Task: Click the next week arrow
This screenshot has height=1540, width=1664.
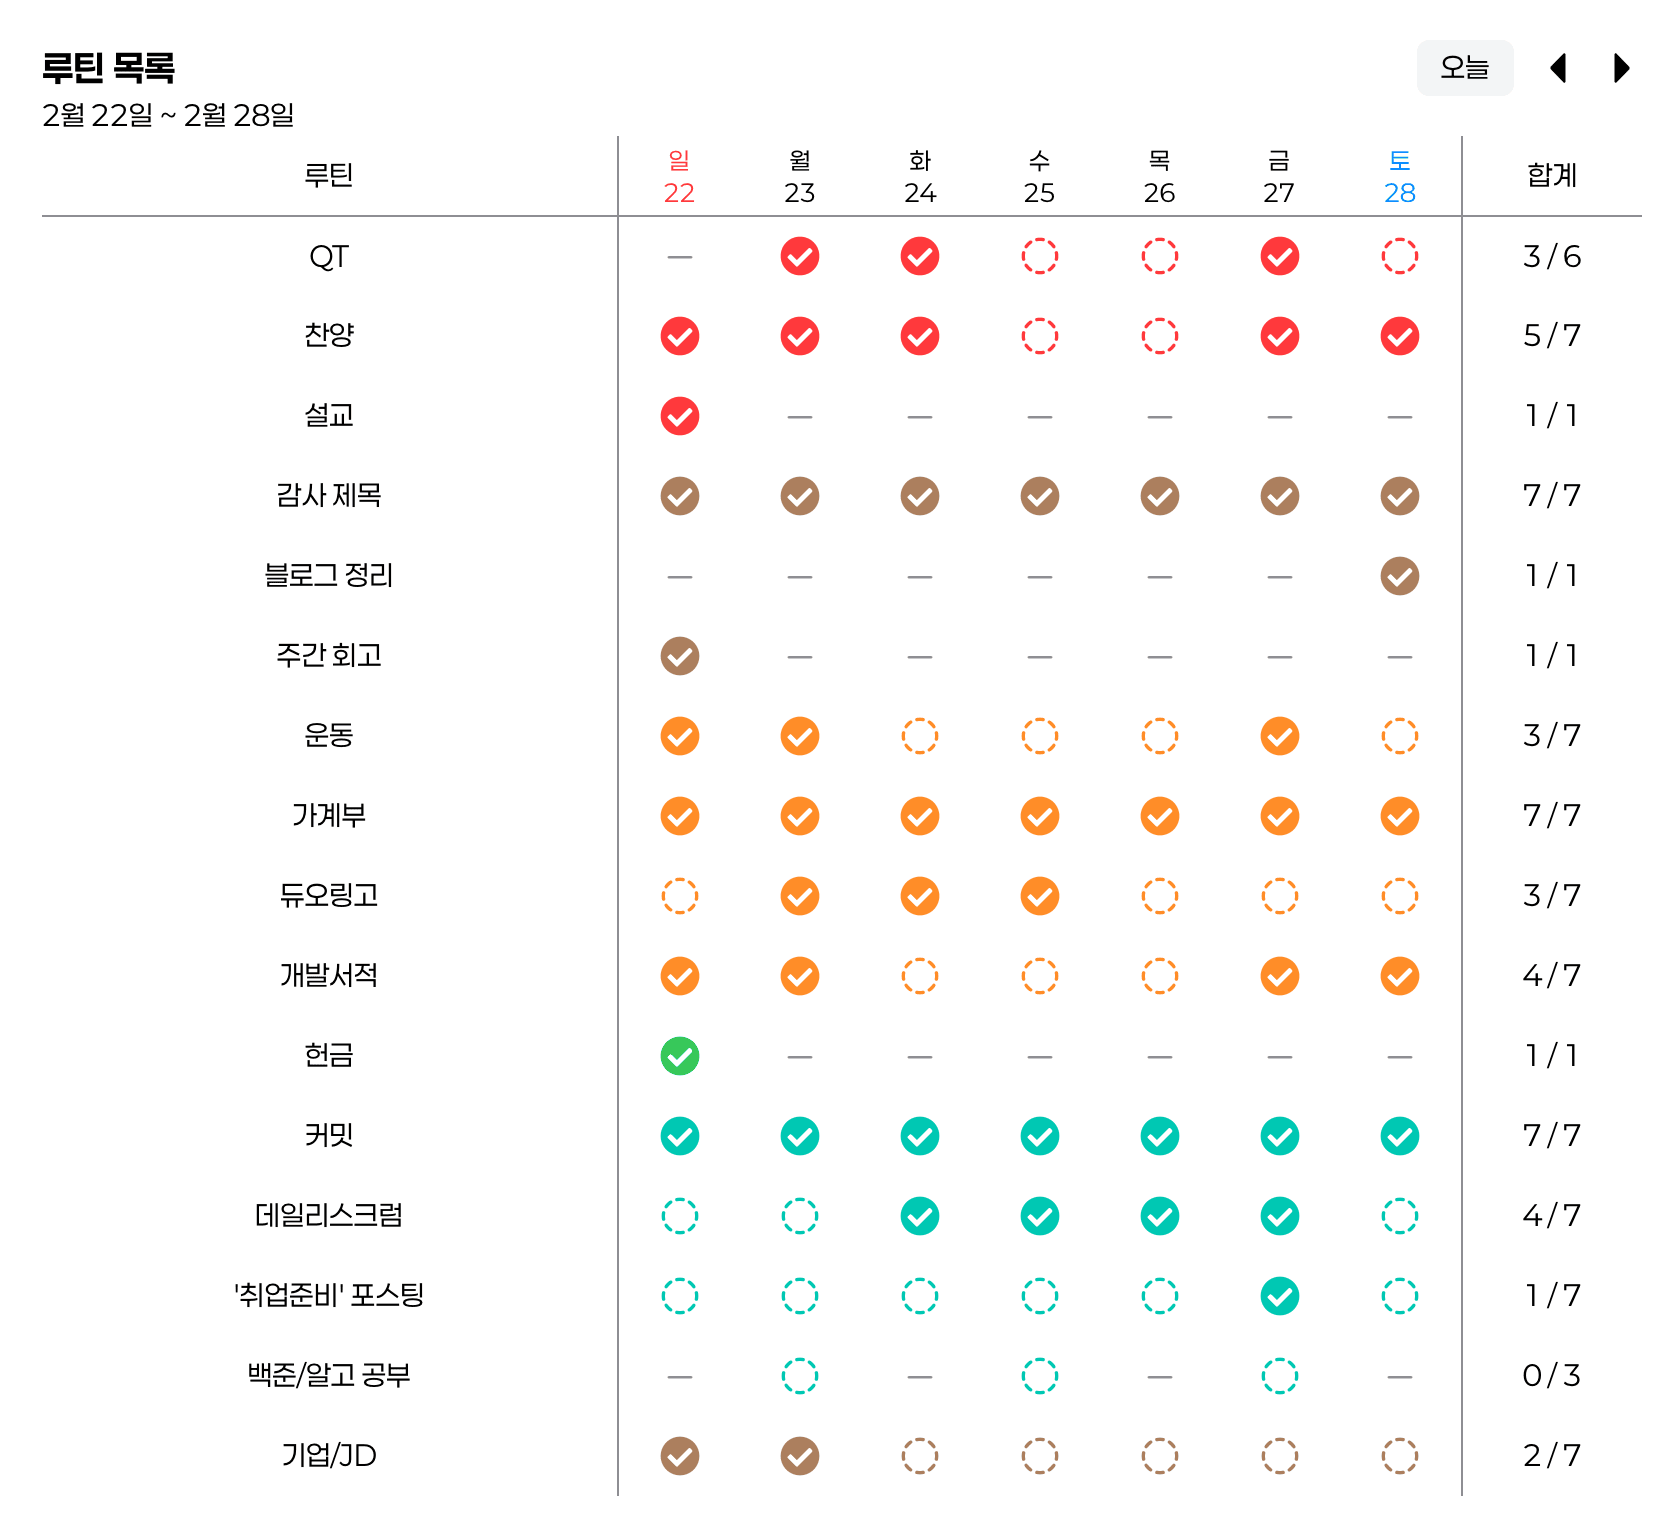Action: click(x=1622, y=68)
